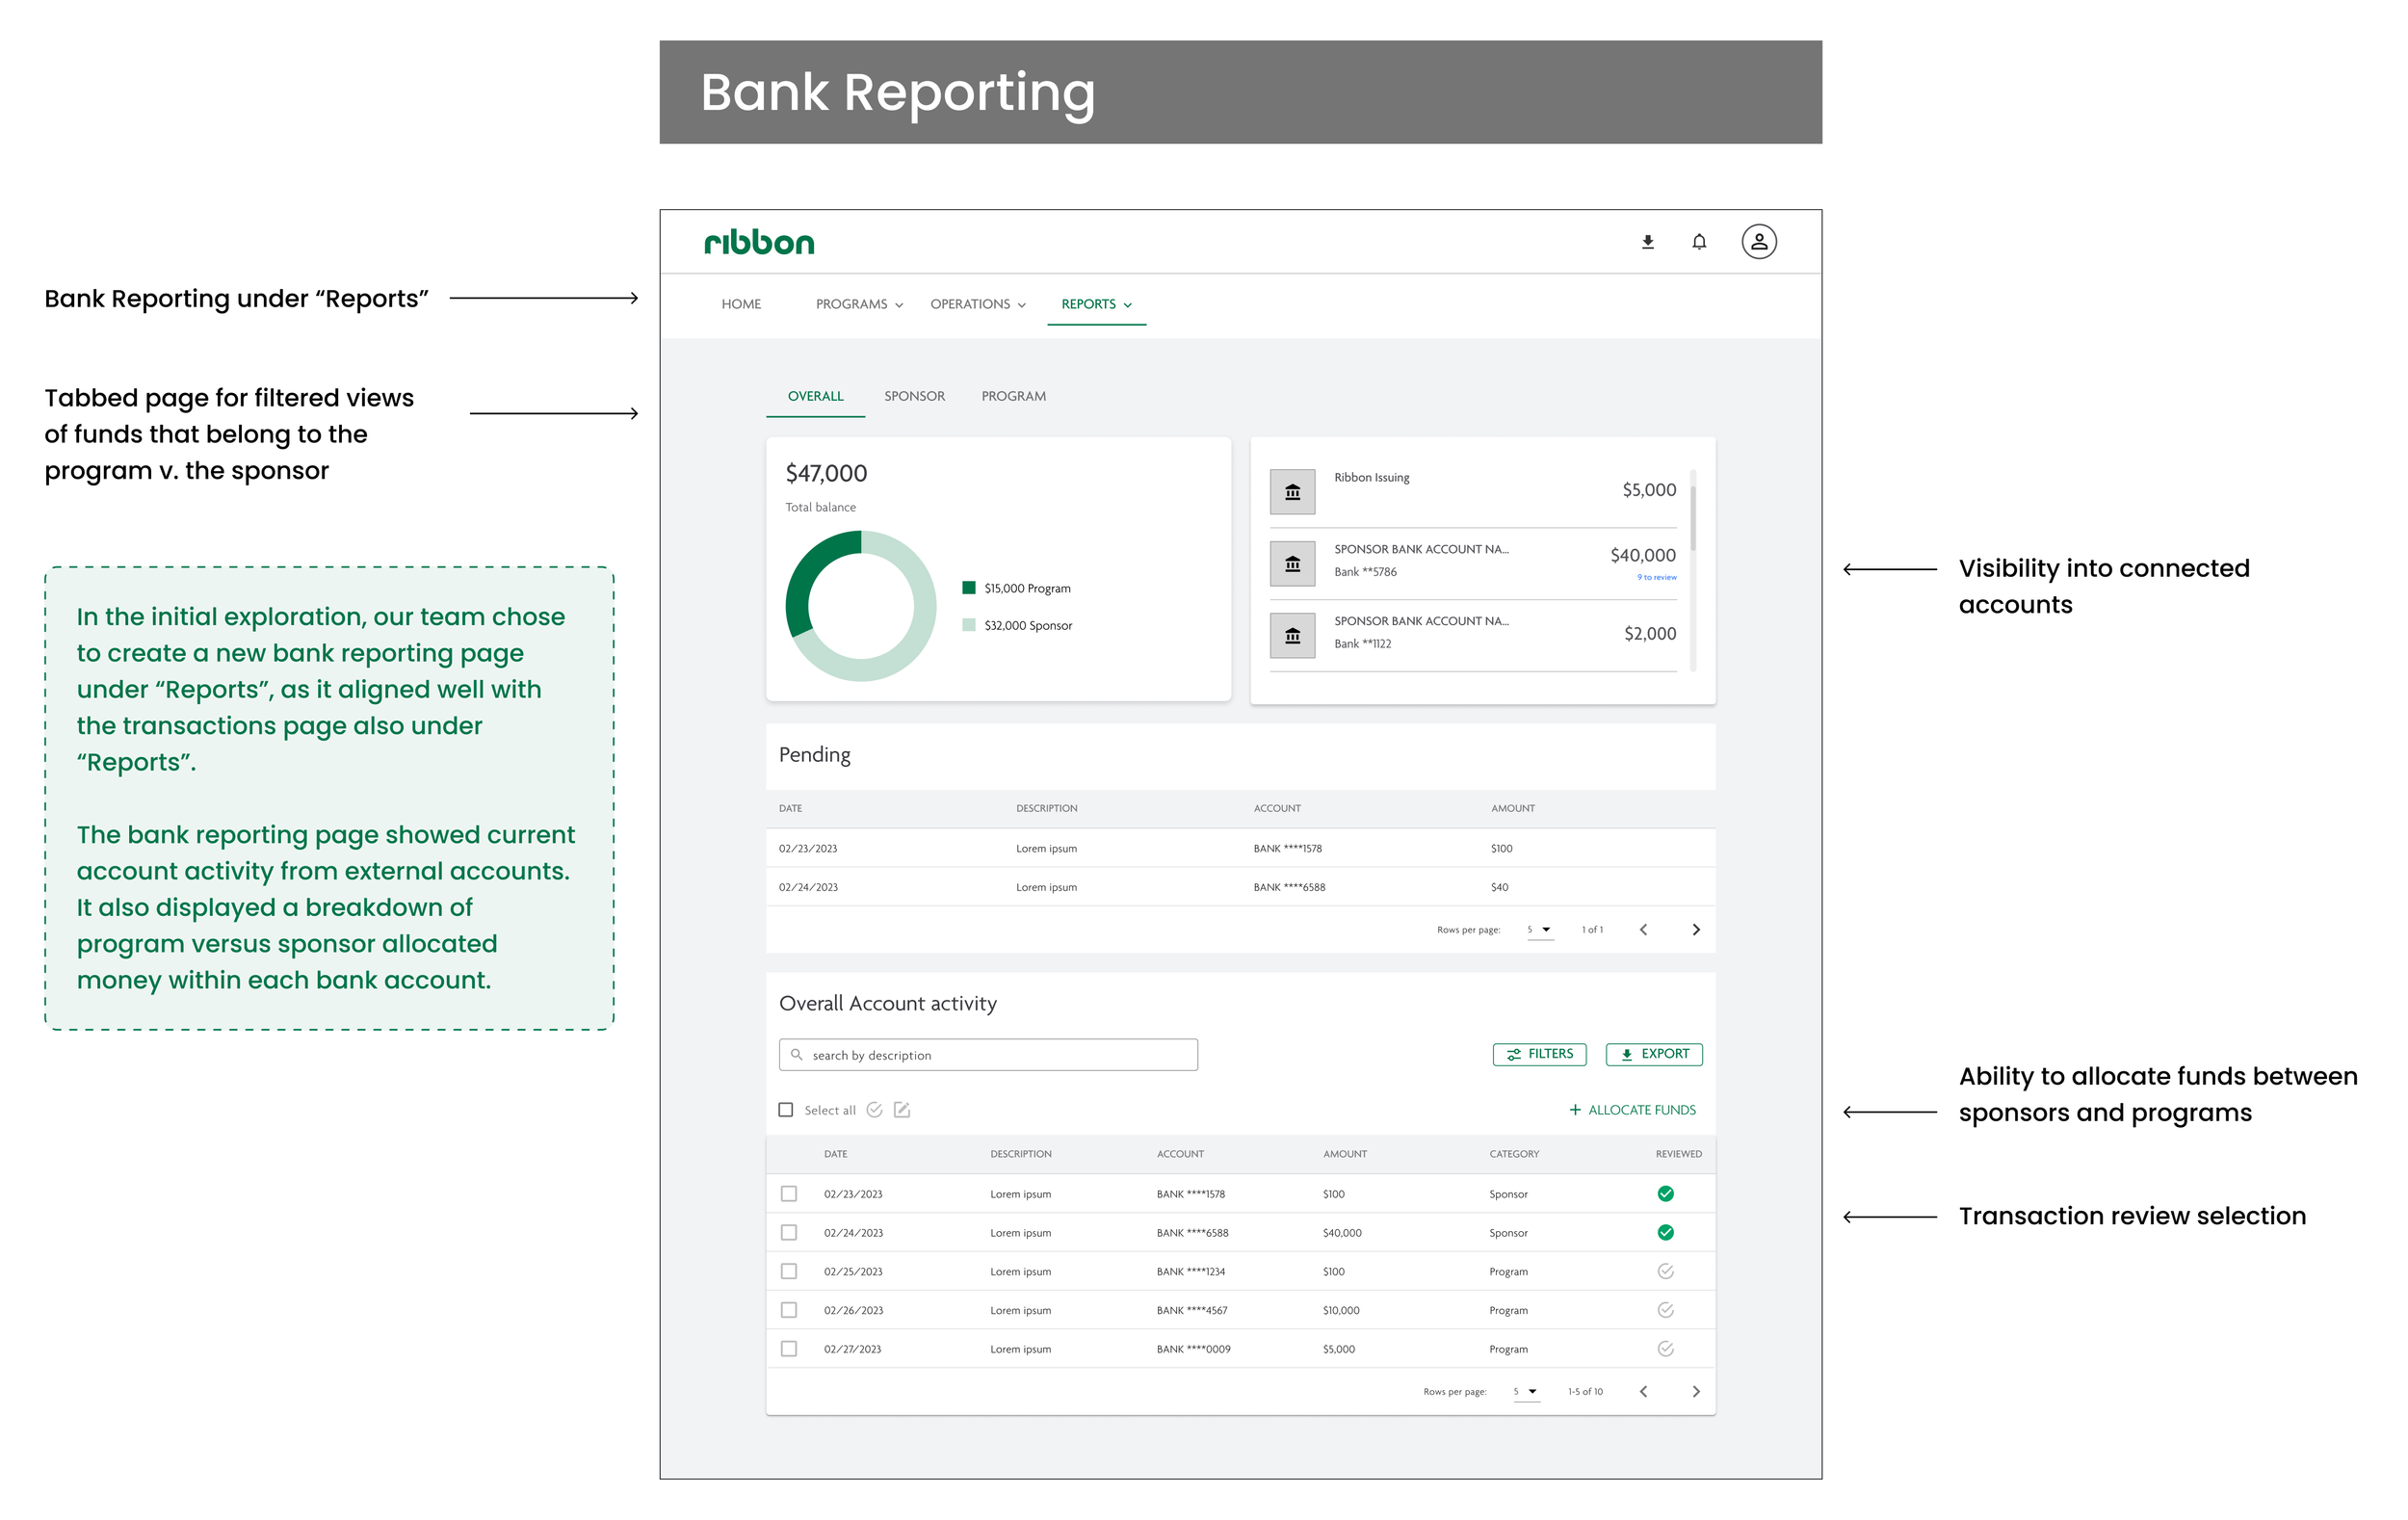Open the user profile avatar
This screenshot has width=2408, height=1520.
(1759, 242)
